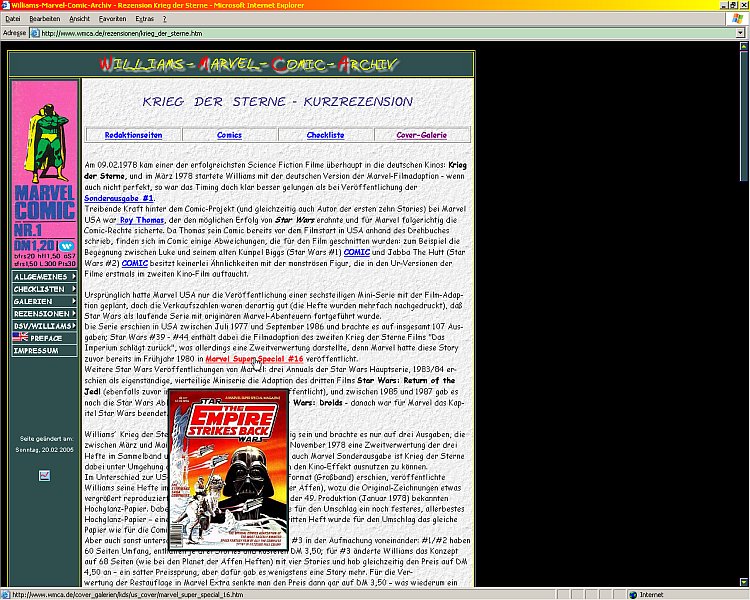Open the Checkliste link
The height and width of the screenshot is (600, 750).
click(325, 135)
